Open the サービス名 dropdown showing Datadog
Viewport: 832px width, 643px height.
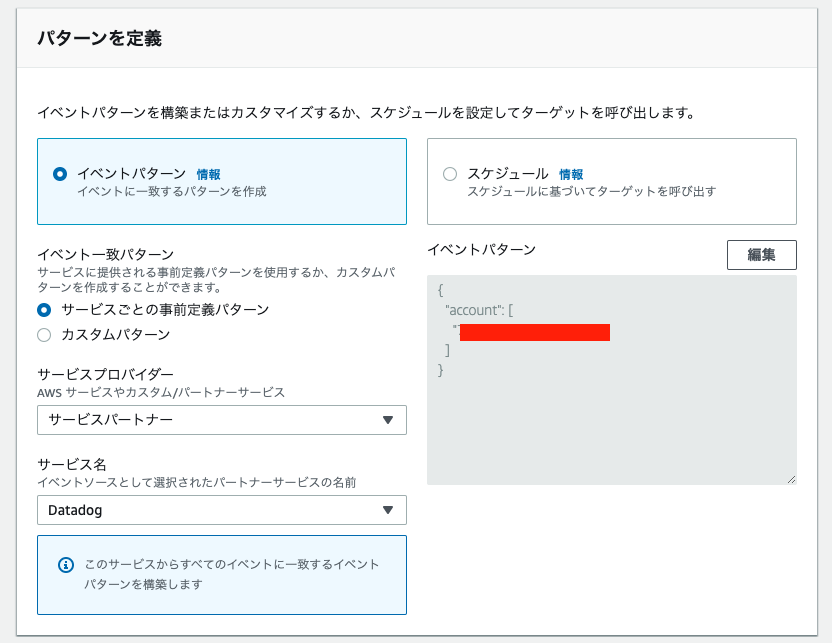221,510
